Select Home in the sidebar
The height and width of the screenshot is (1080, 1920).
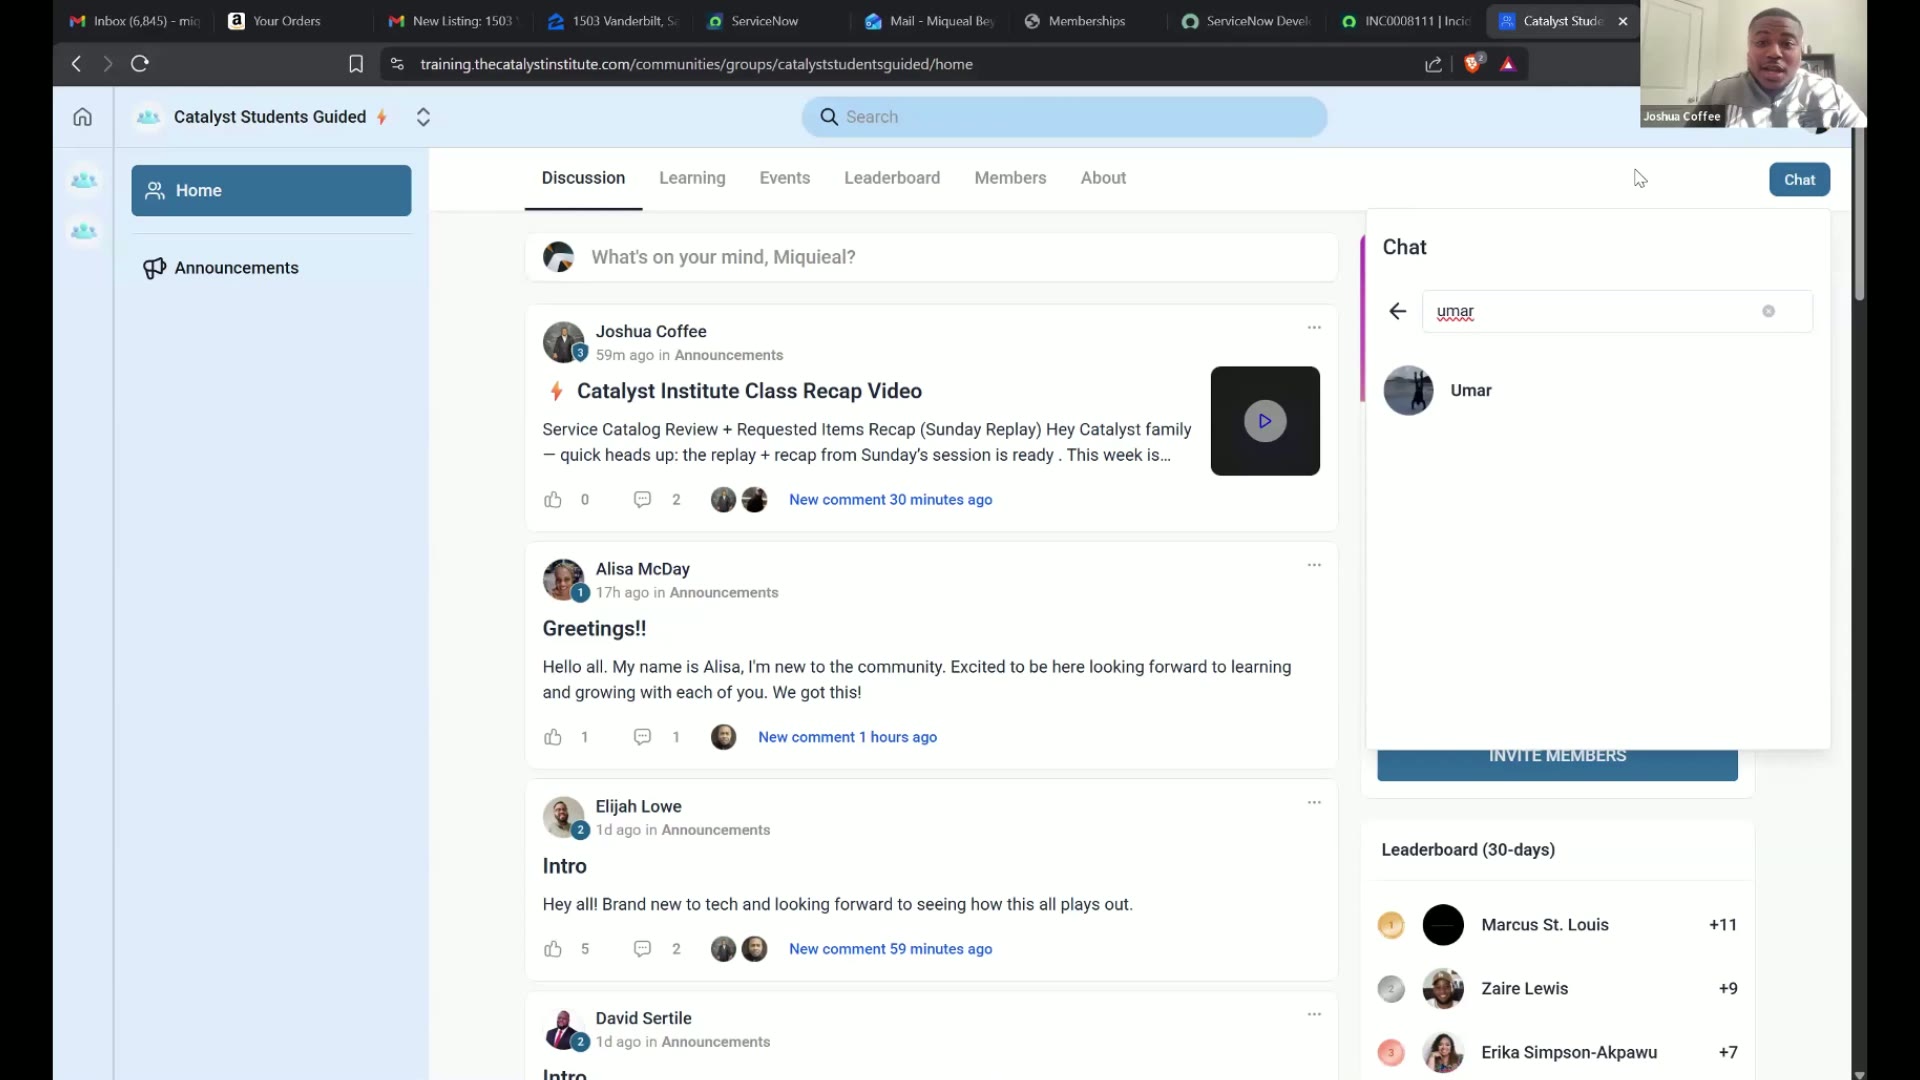(271, 190)
